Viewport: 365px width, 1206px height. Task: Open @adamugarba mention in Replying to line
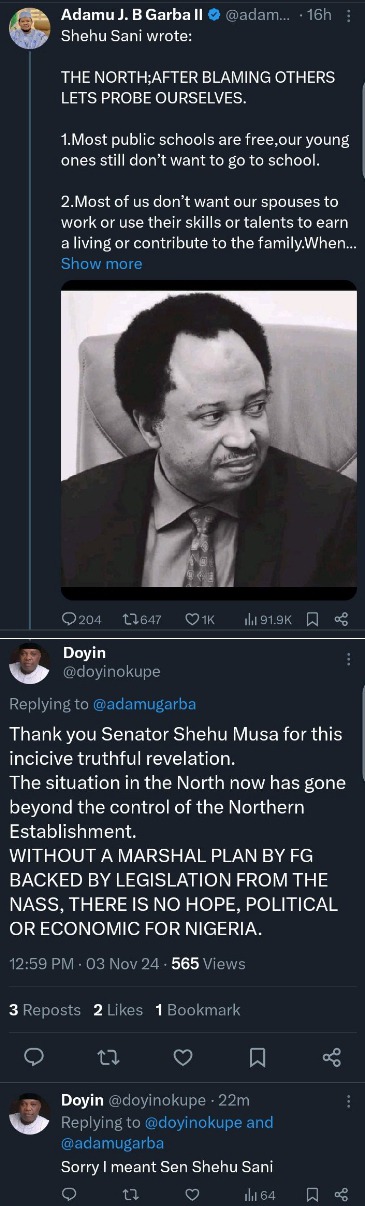pyautogui.click(x=147, y=704)
